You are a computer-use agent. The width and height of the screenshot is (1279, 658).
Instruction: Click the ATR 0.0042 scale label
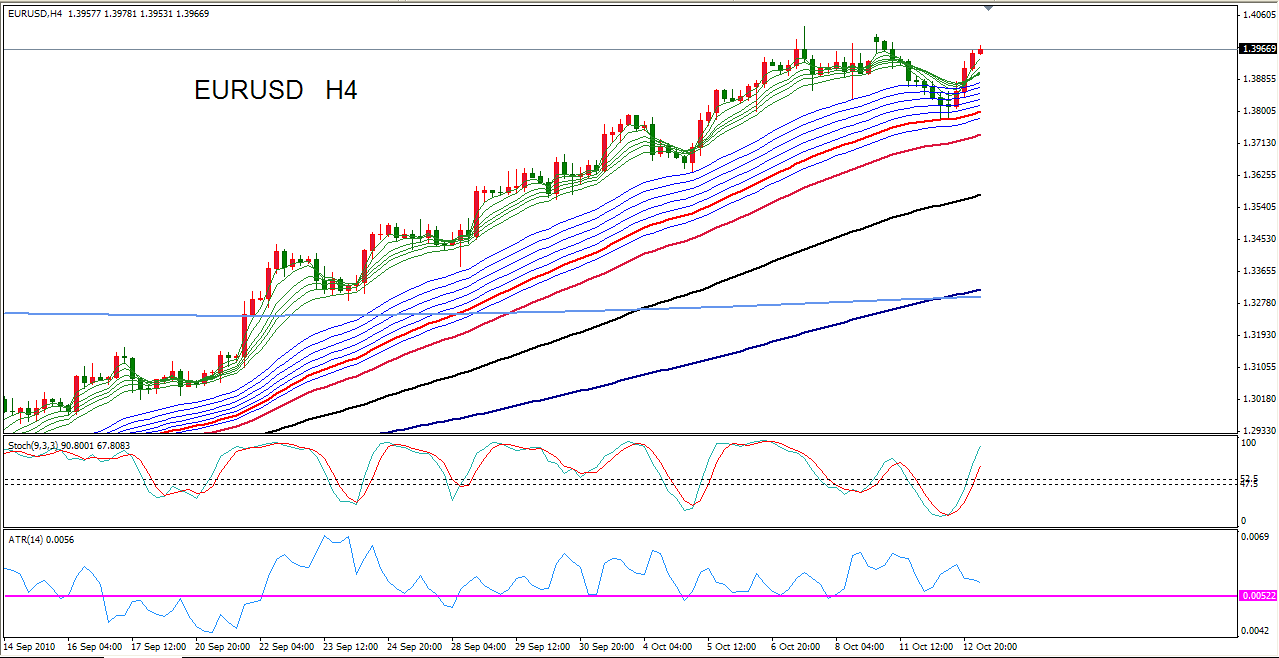[x=1254, y=630]
